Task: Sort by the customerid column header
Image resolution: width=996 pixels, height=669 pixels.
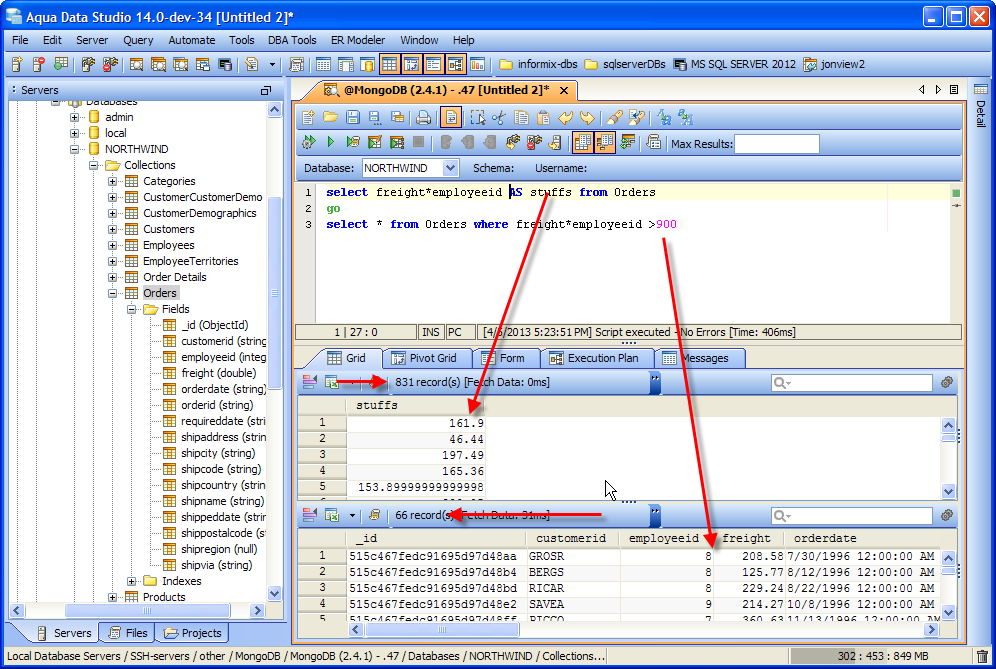Action: (572, 539)
